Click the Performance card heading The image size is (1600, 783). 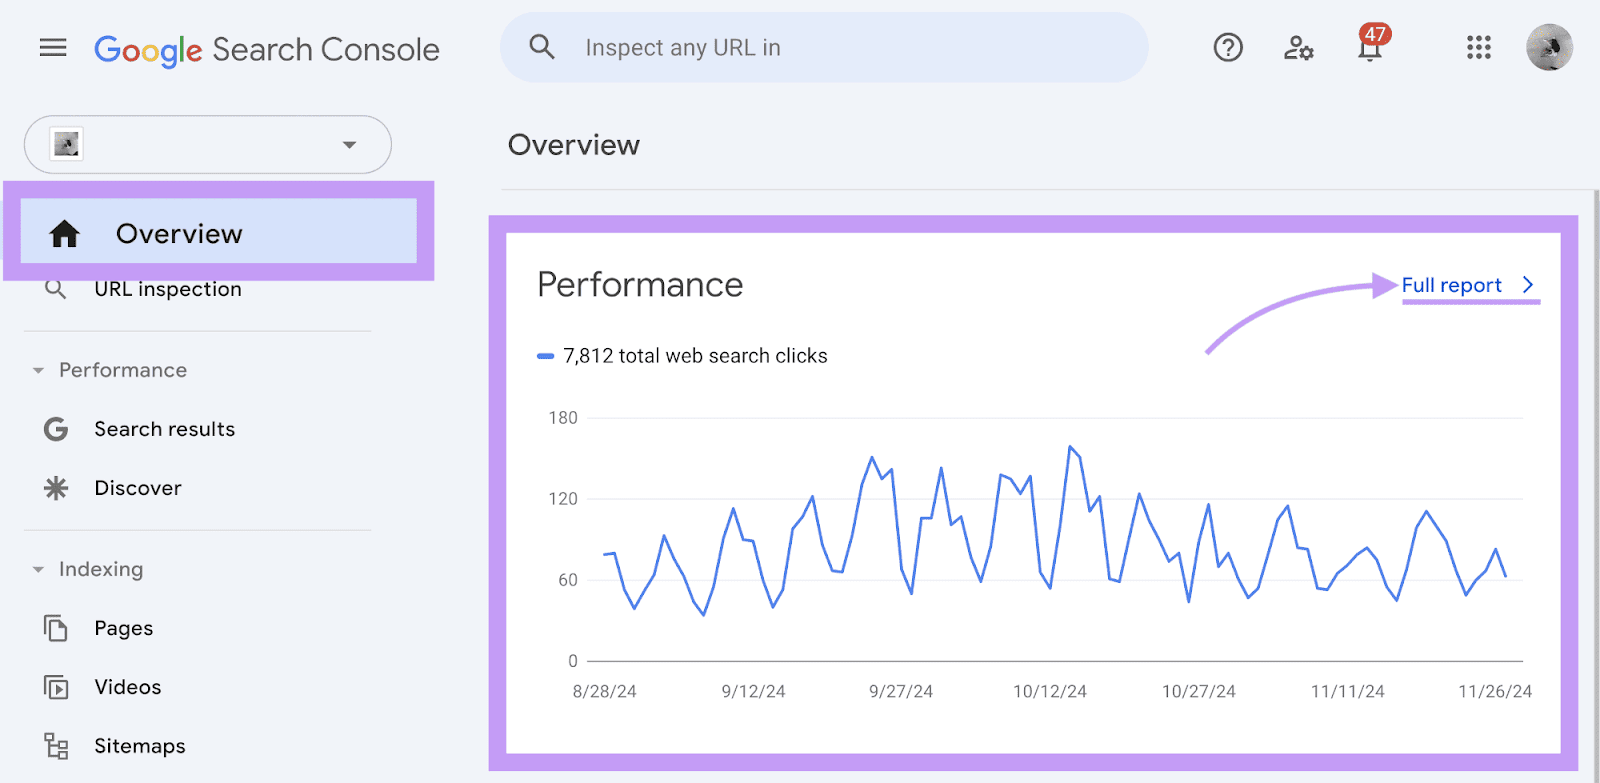pos(640,285)
